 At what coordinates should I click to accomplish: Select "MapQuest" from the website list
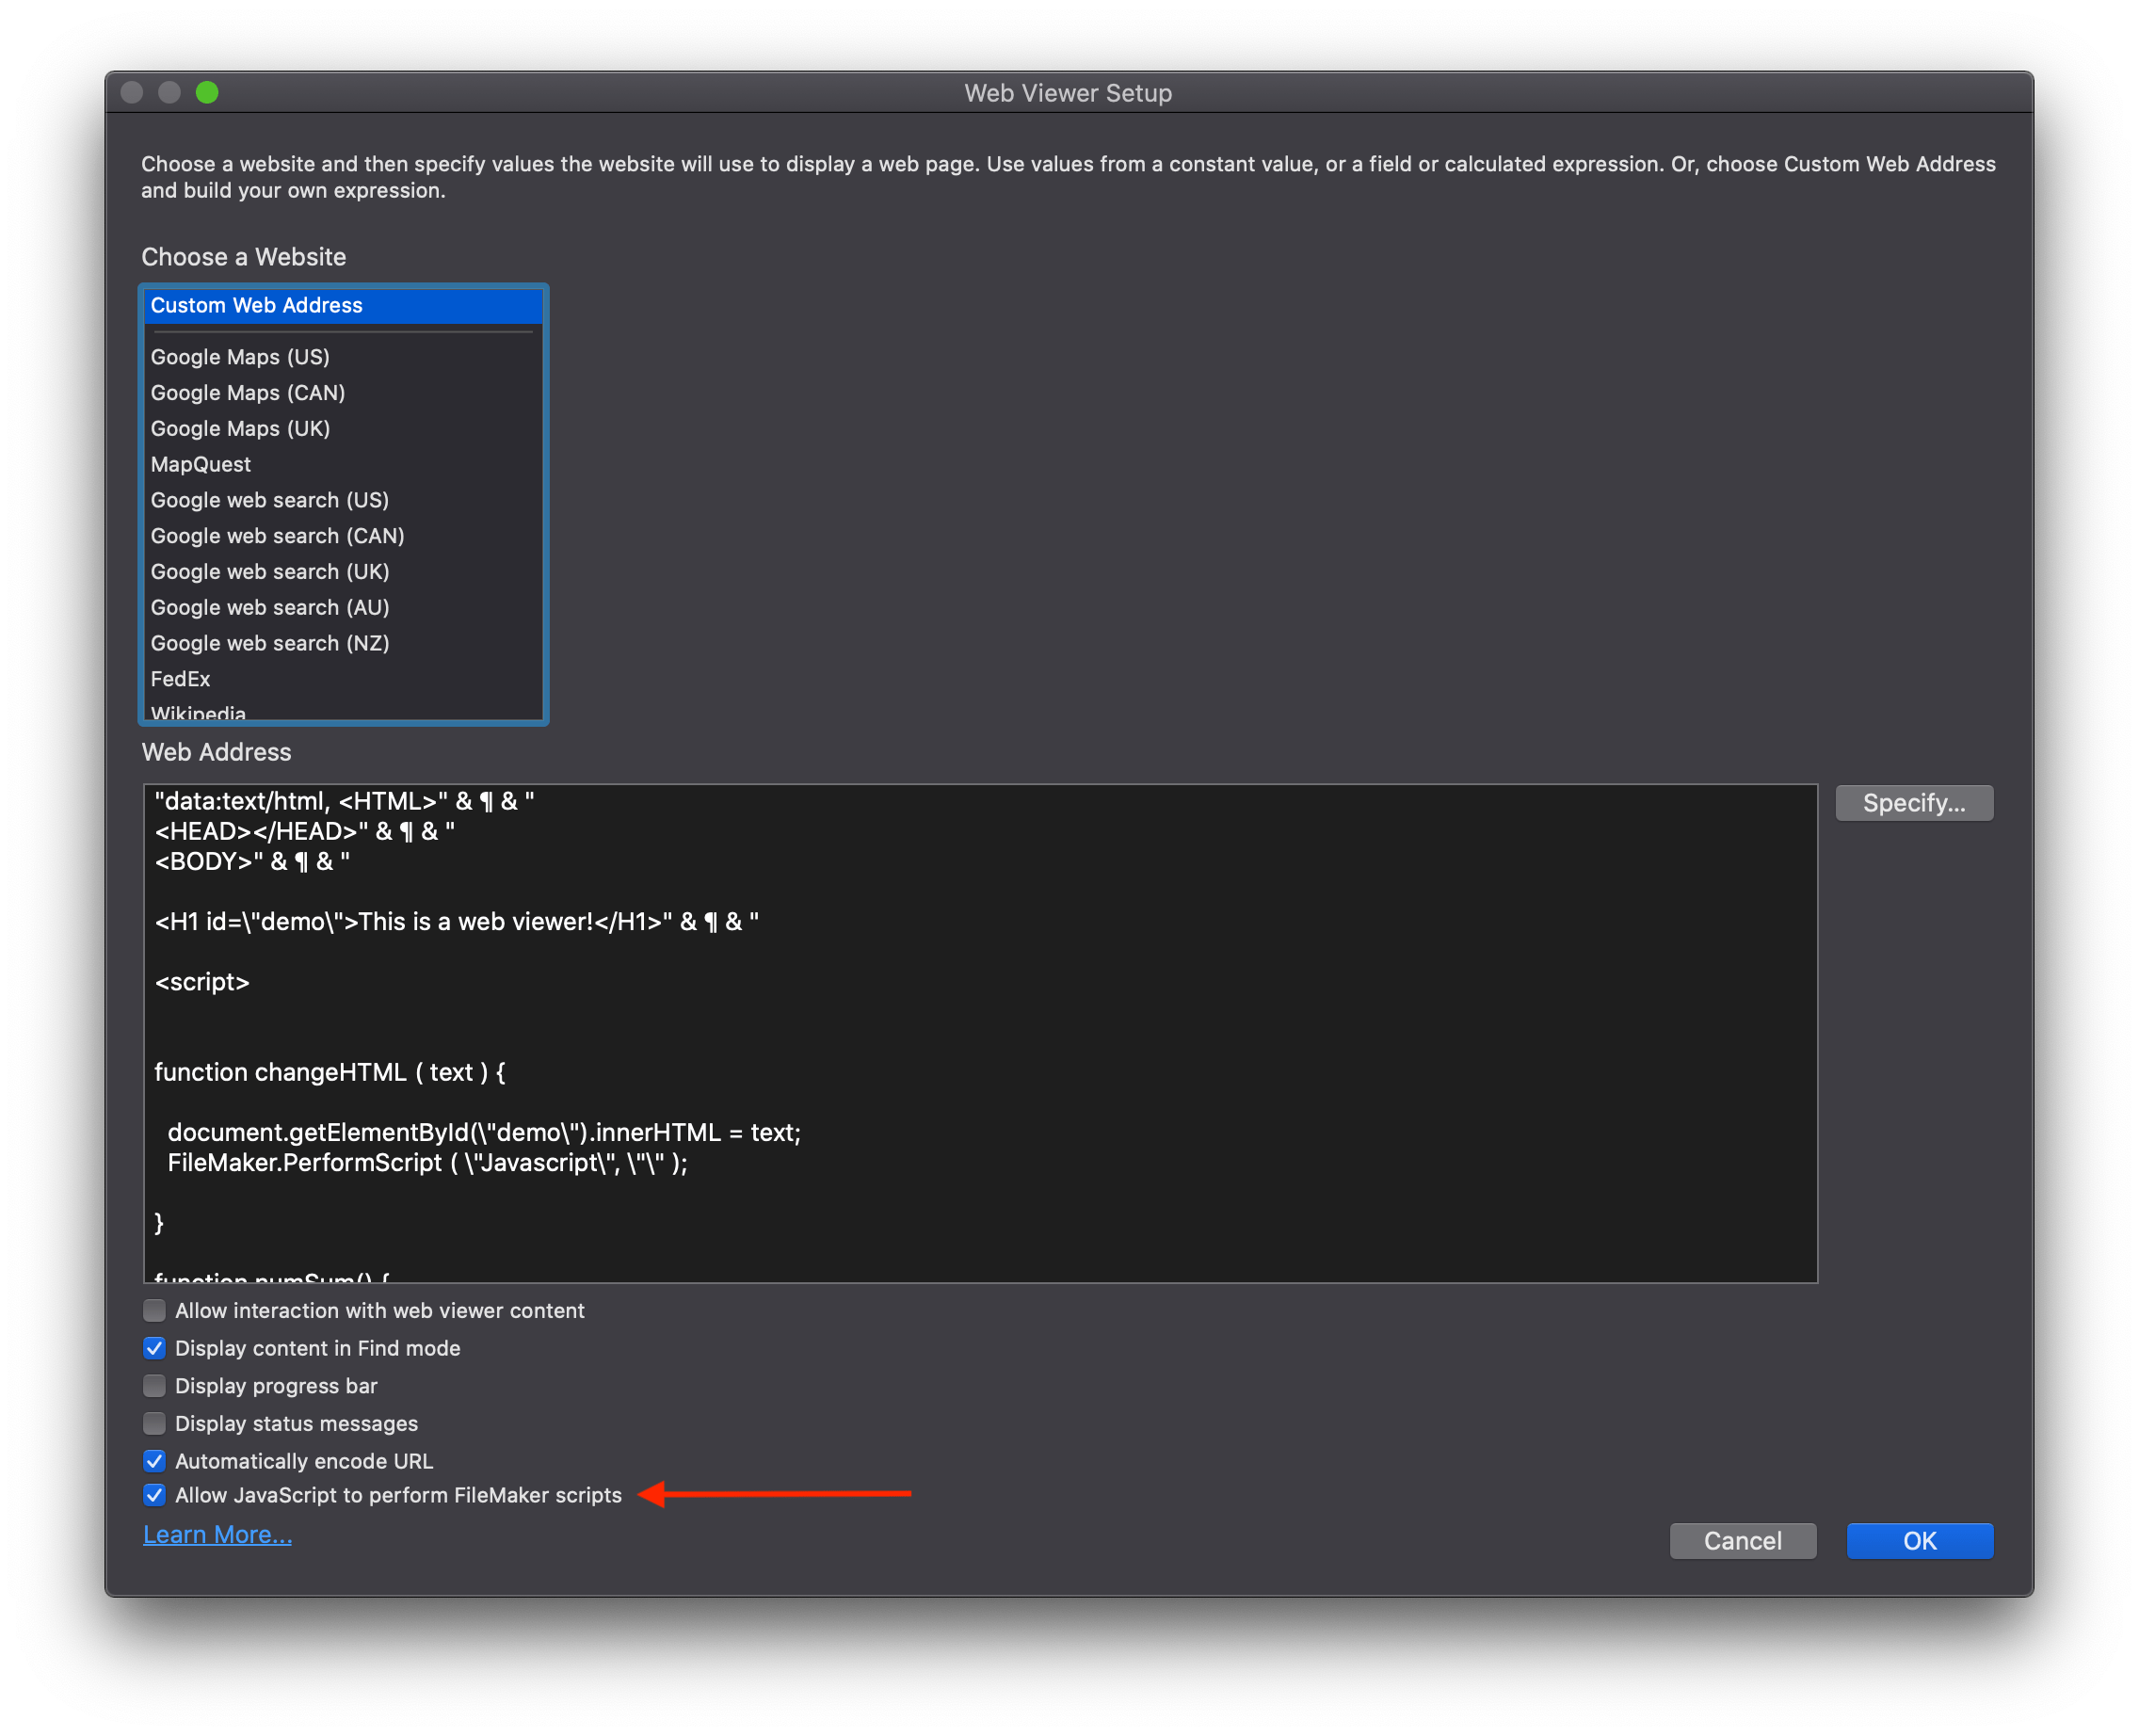[x=200, y=464]
